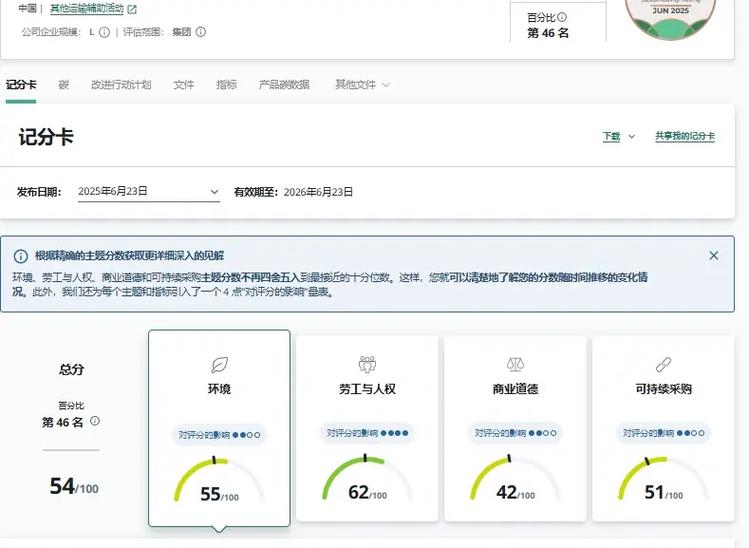
Task: Click the 有效期至 2026年6月23日 text
Action: point(293,192)
